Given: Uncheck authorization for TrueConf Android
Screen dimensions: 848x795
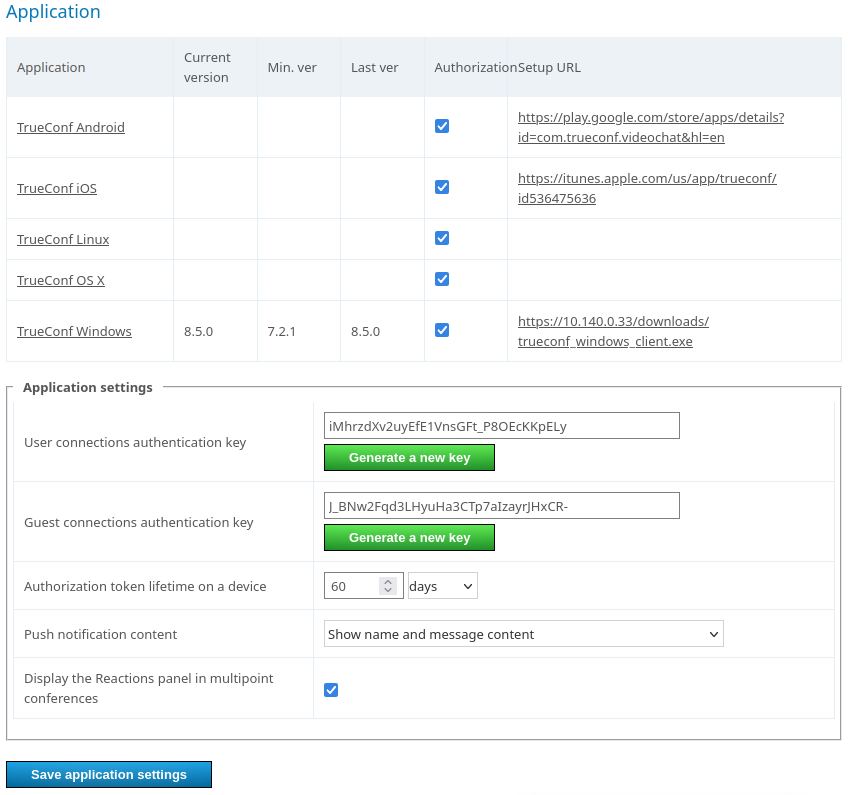Looking at the screenshot, I should (442, 127).
